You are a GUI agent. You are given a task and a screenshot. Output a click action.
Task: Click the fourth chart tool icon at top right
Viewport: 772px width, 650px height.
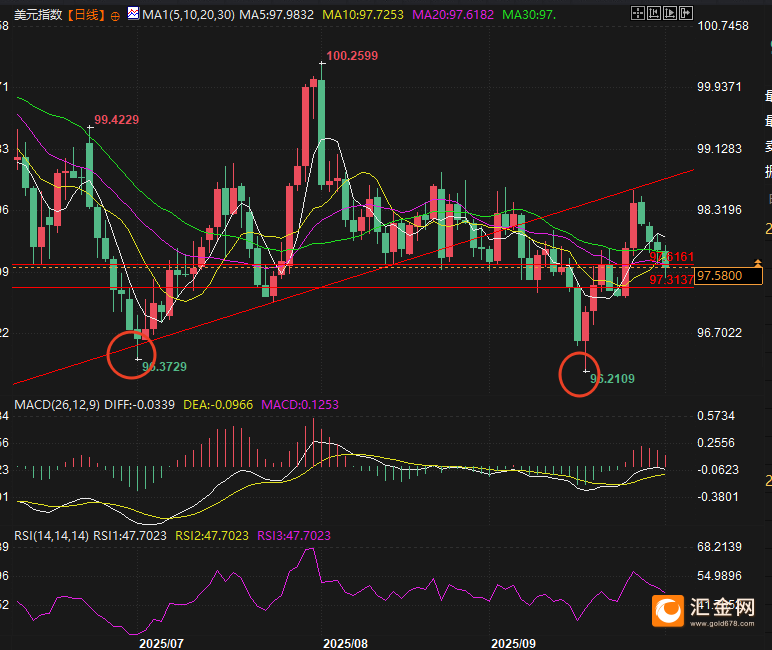[x=686, y=15]
